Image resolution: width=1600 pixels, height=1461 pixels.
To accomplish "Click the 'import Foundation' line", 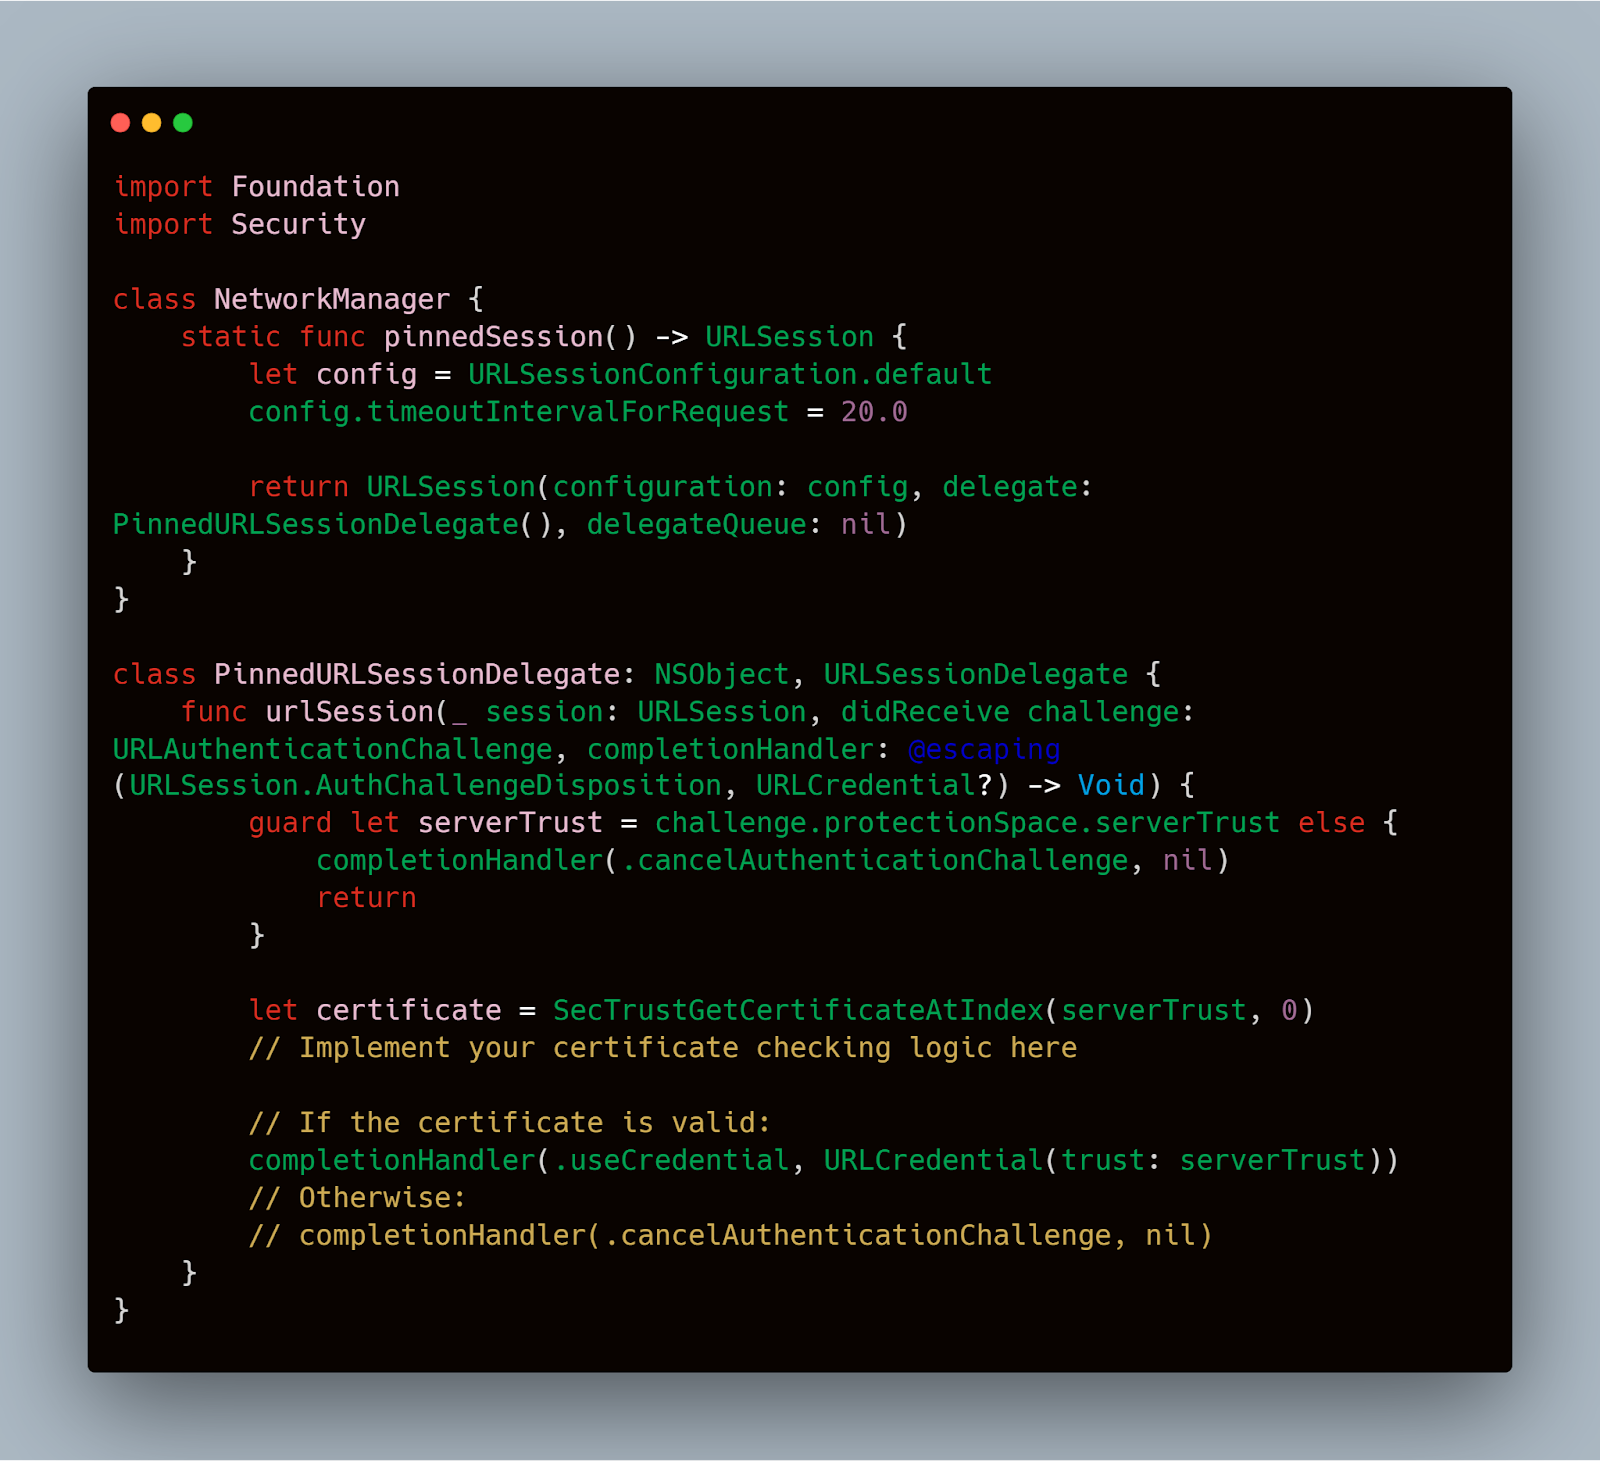I will point(257,187).
